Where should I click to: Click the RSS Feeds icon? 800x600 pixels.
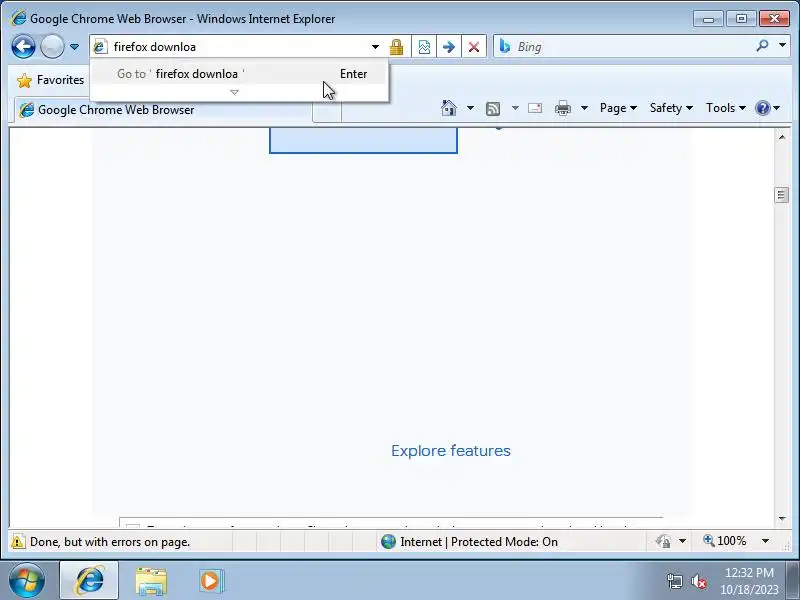coord(493,108)
